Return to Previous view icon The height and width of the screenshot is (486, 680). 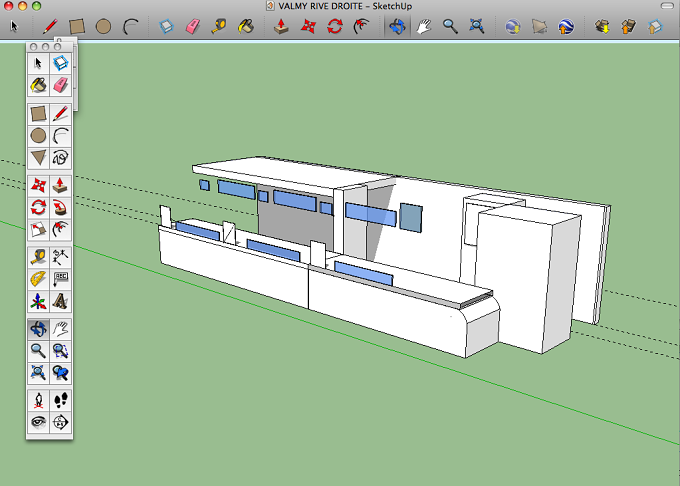60,372
